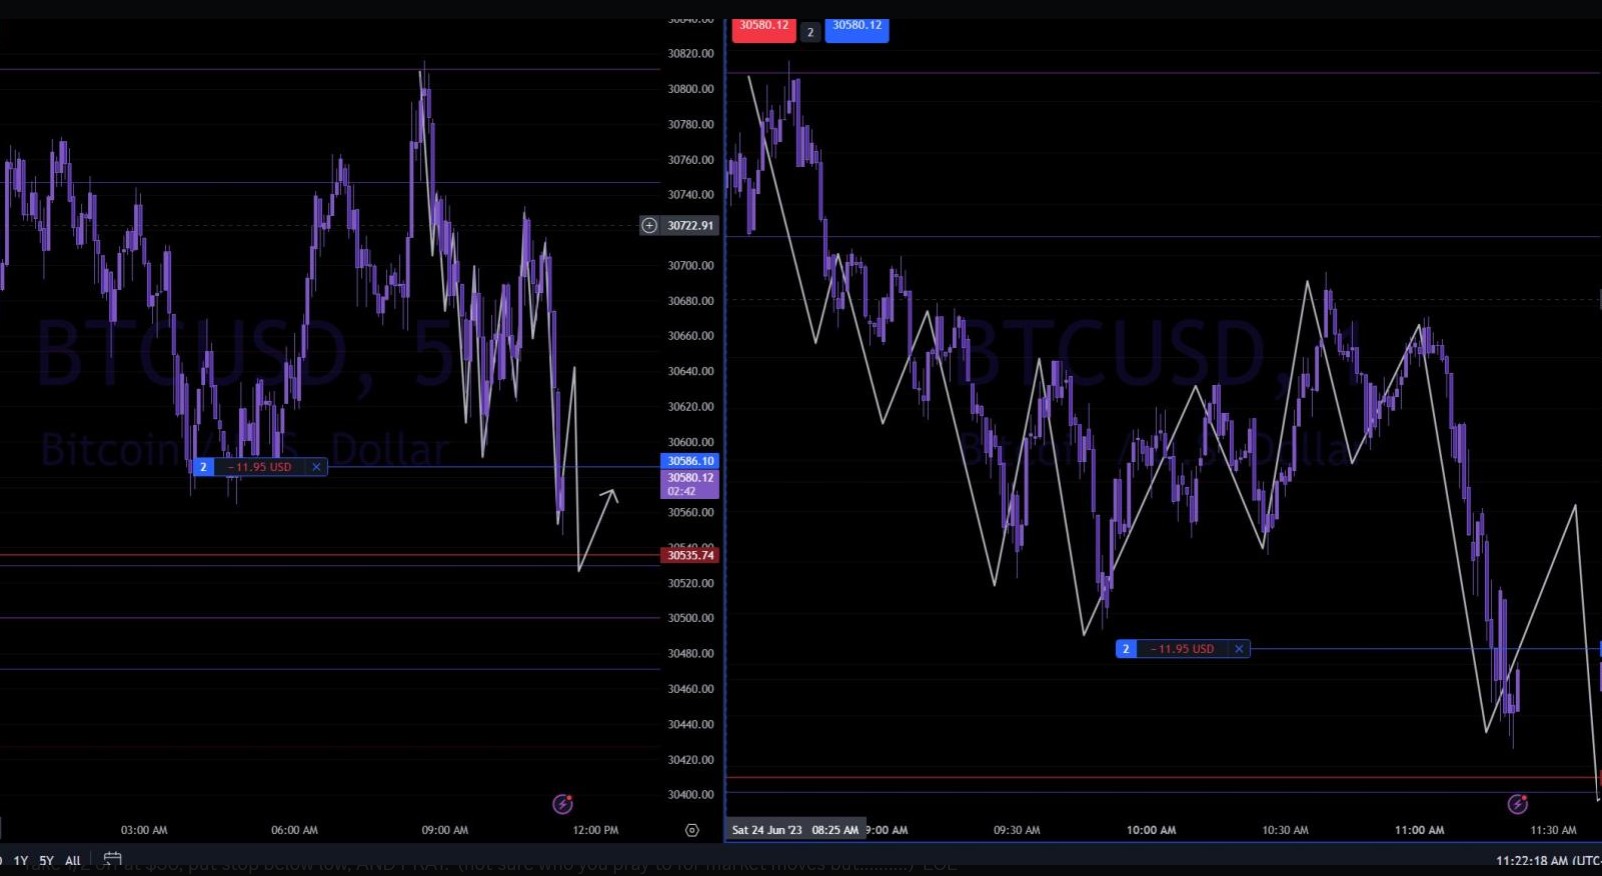This screenshot has height=876, width=1602.
Task: Click the 30700.00 price axis label
Action: coord(691,266)
